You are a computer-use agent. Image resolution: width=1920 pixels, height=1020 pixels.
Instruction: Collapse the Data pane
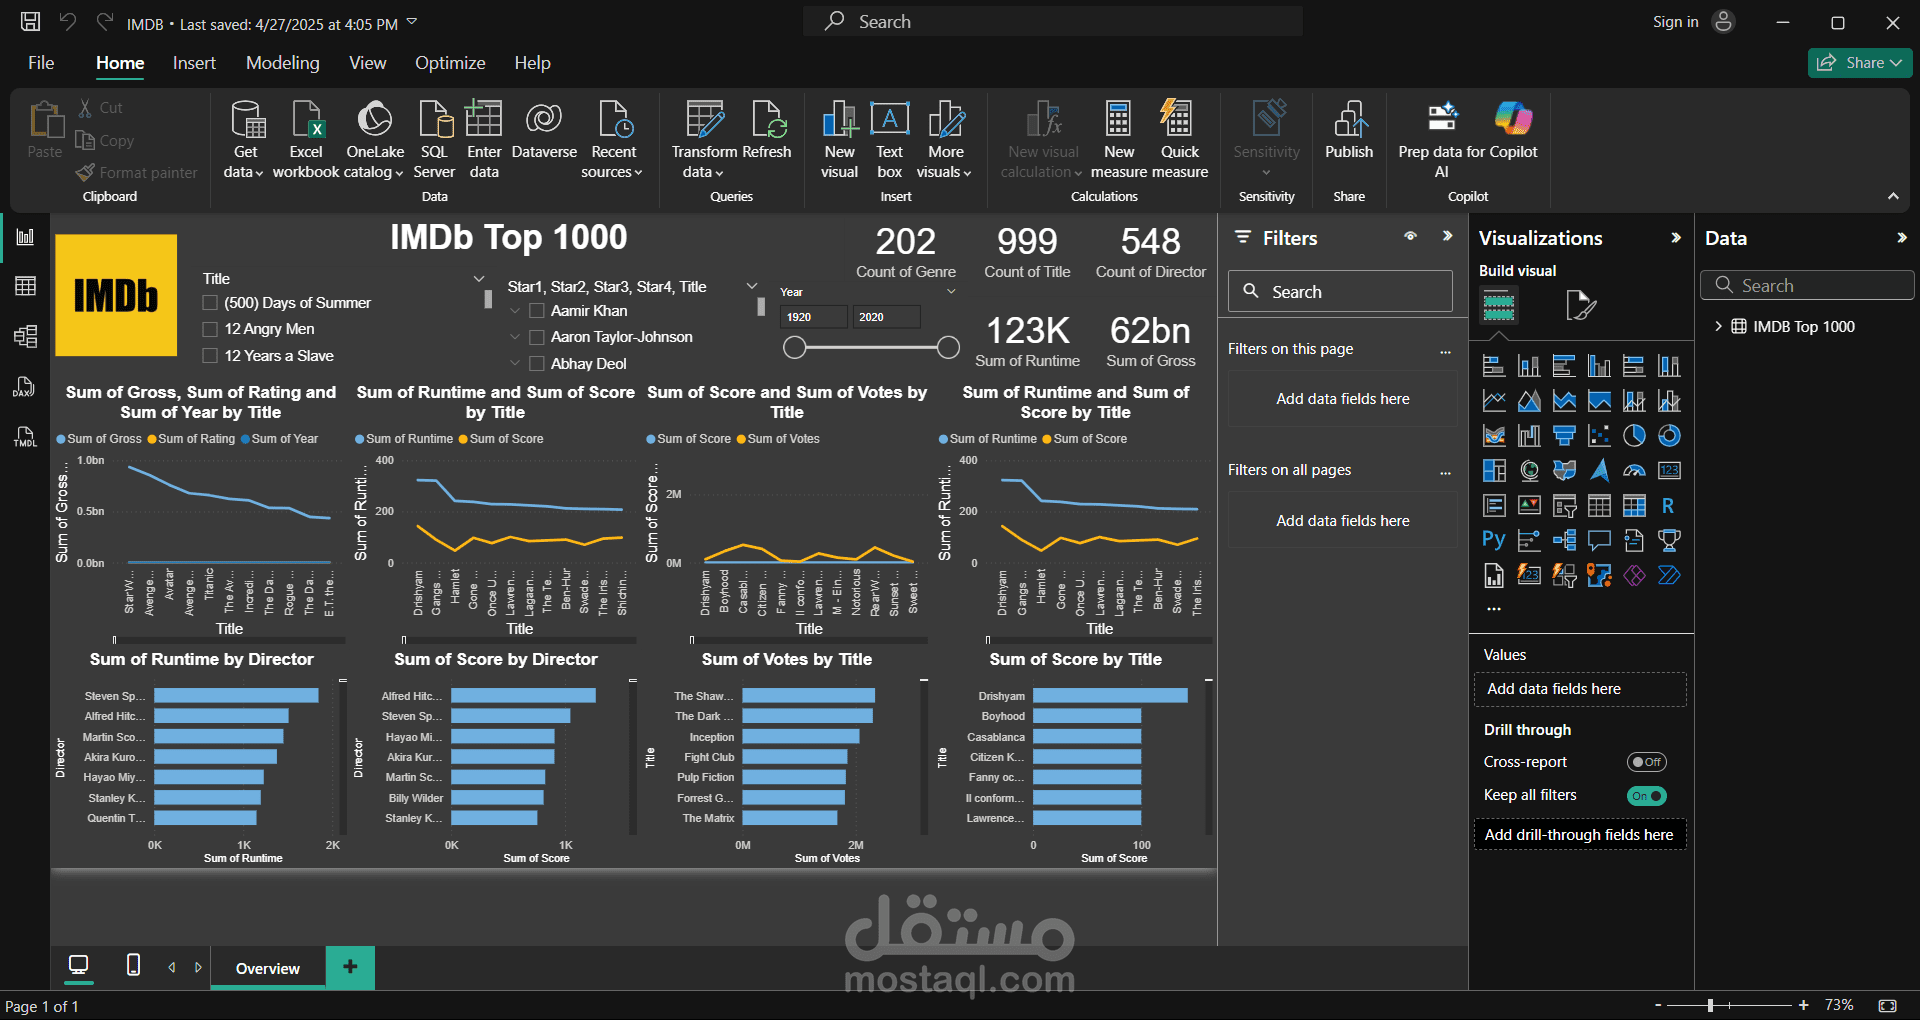coord(1901,238)
